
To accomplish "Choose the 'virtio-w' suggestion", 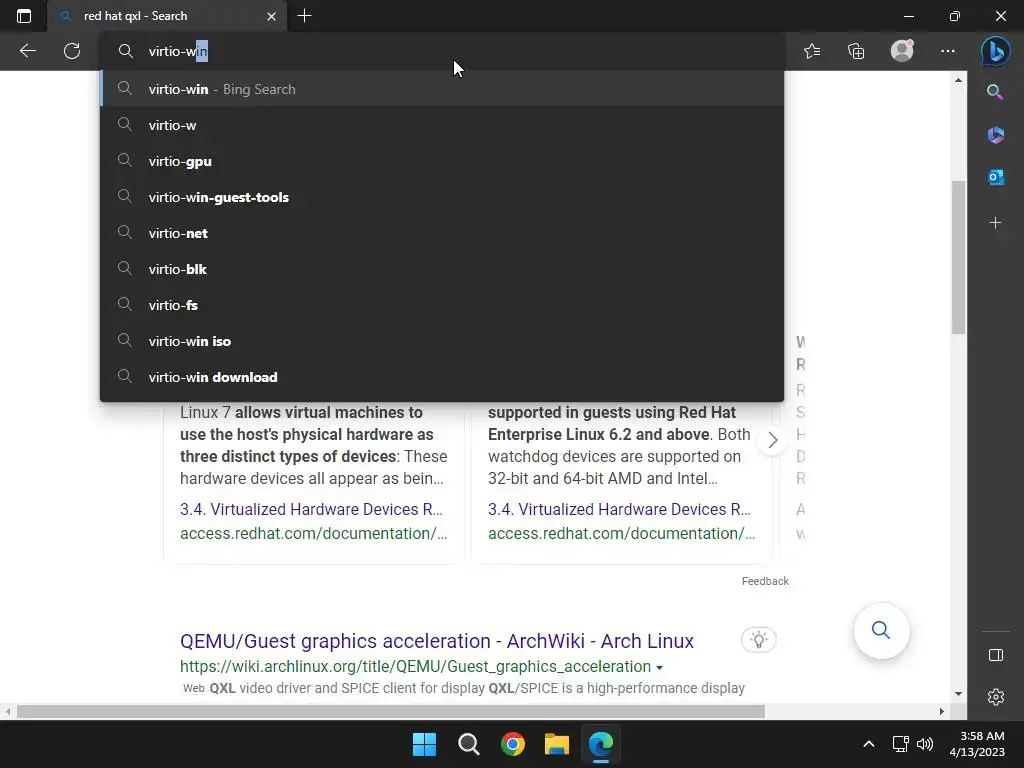I will coord(442,125).
